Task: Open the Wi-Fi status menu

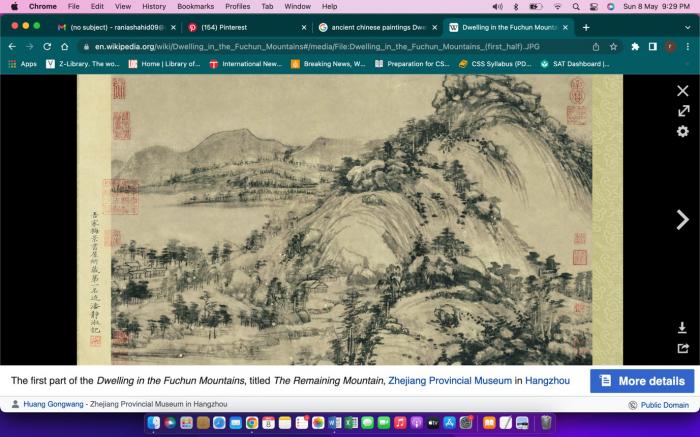Action: click(557, 6)
